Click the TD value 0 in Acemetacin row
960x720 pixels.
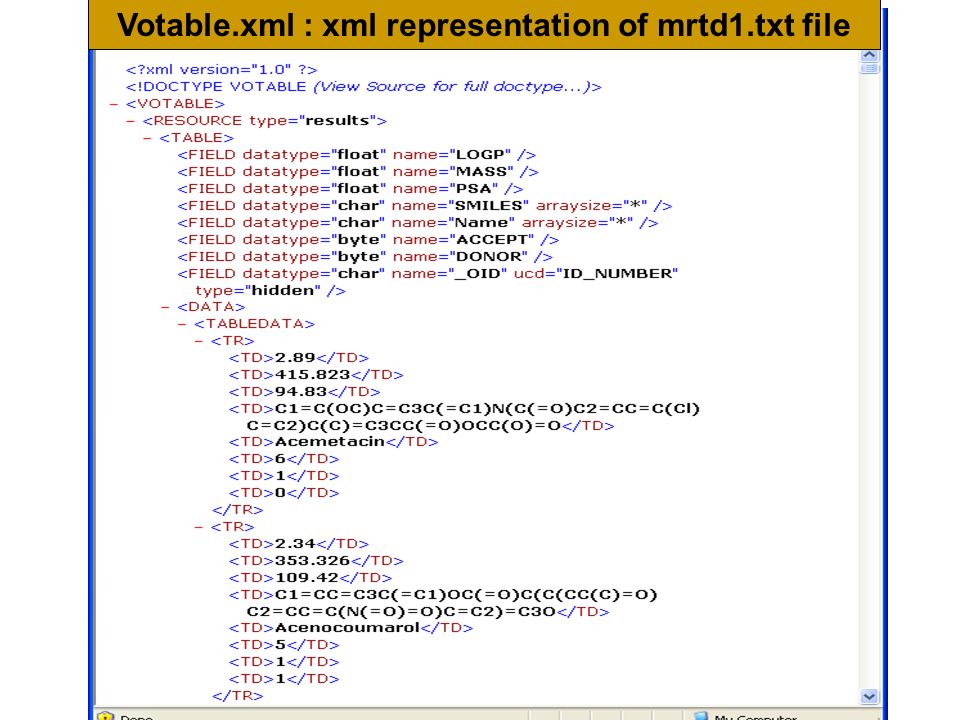pyautogui.click(x=280, y=493)
